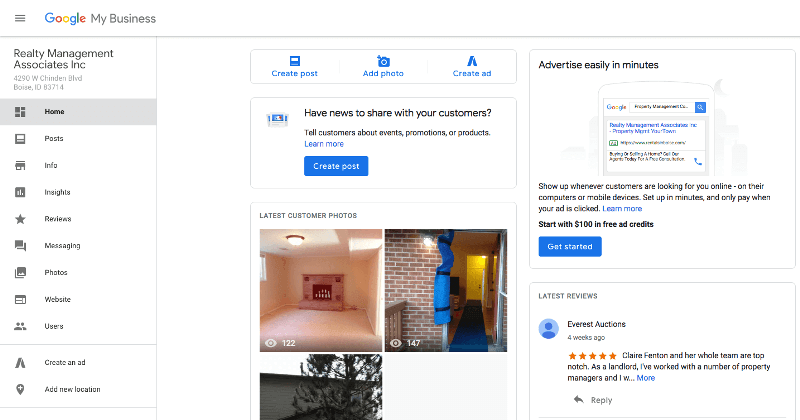The height and width of the screenshot is (420, 800).
Task: Click the Posts sidebar icon
Action: [20, 139]
